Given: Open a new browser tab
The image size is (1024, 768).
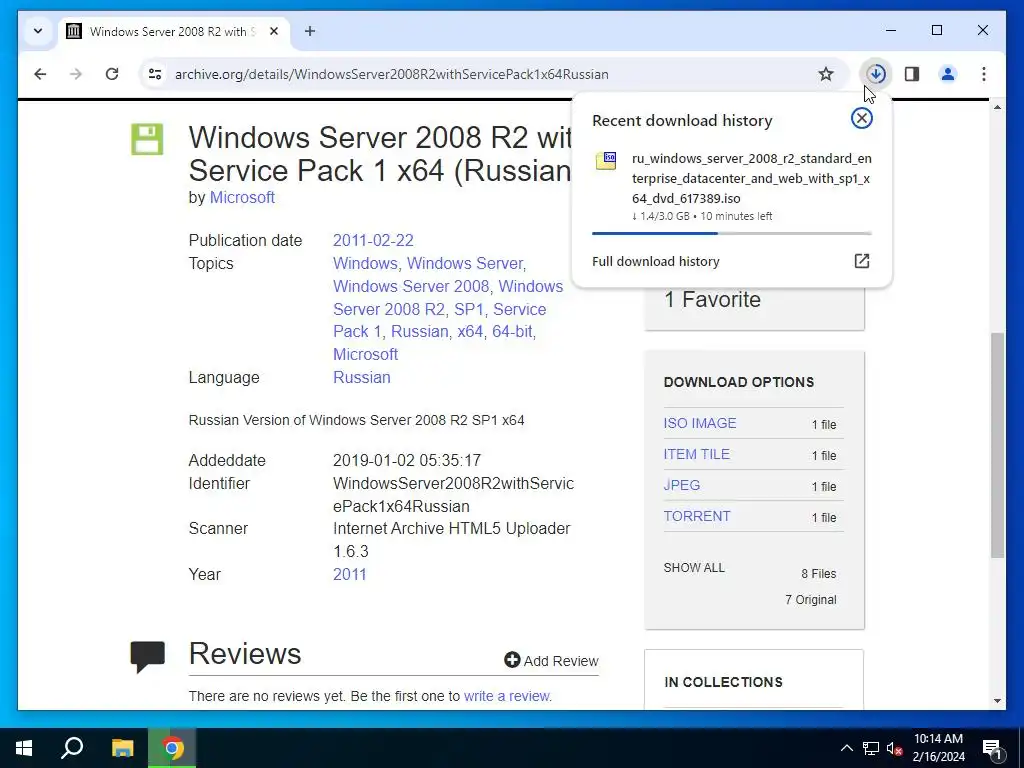Looking at the screenshot, I should [310, 31].
